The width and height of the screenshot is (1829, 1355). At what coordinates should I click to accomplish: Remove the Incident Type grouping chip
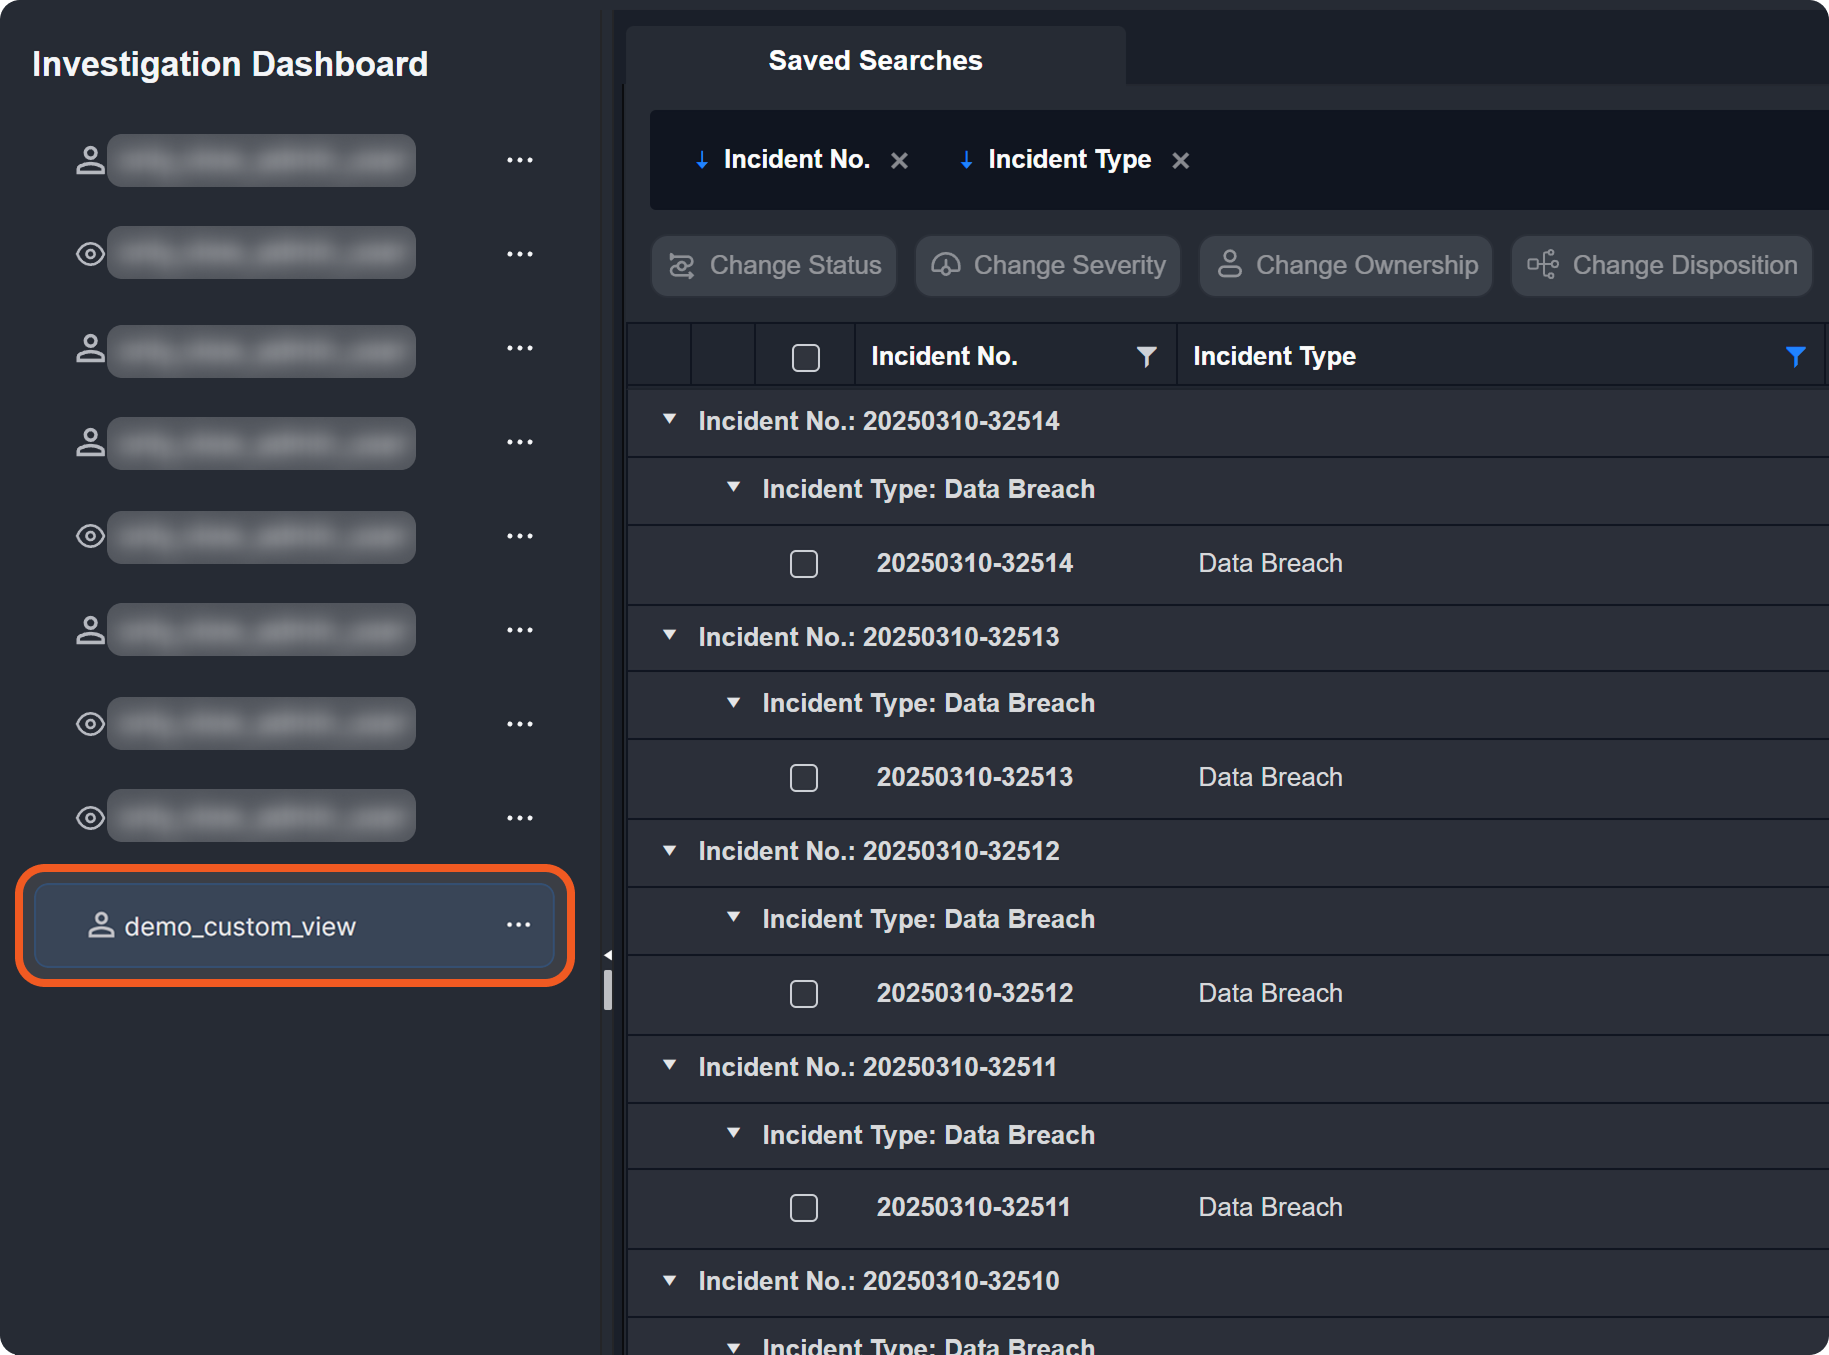click(x=1180, y=160)
